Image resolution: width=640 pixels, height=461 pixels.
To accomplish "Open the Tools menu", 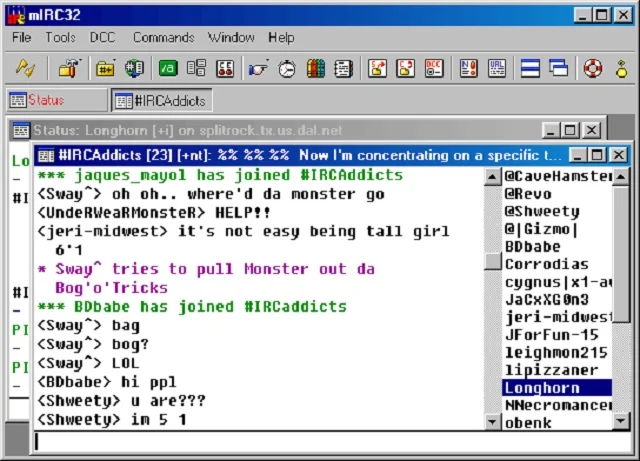I will coord(60,37).
